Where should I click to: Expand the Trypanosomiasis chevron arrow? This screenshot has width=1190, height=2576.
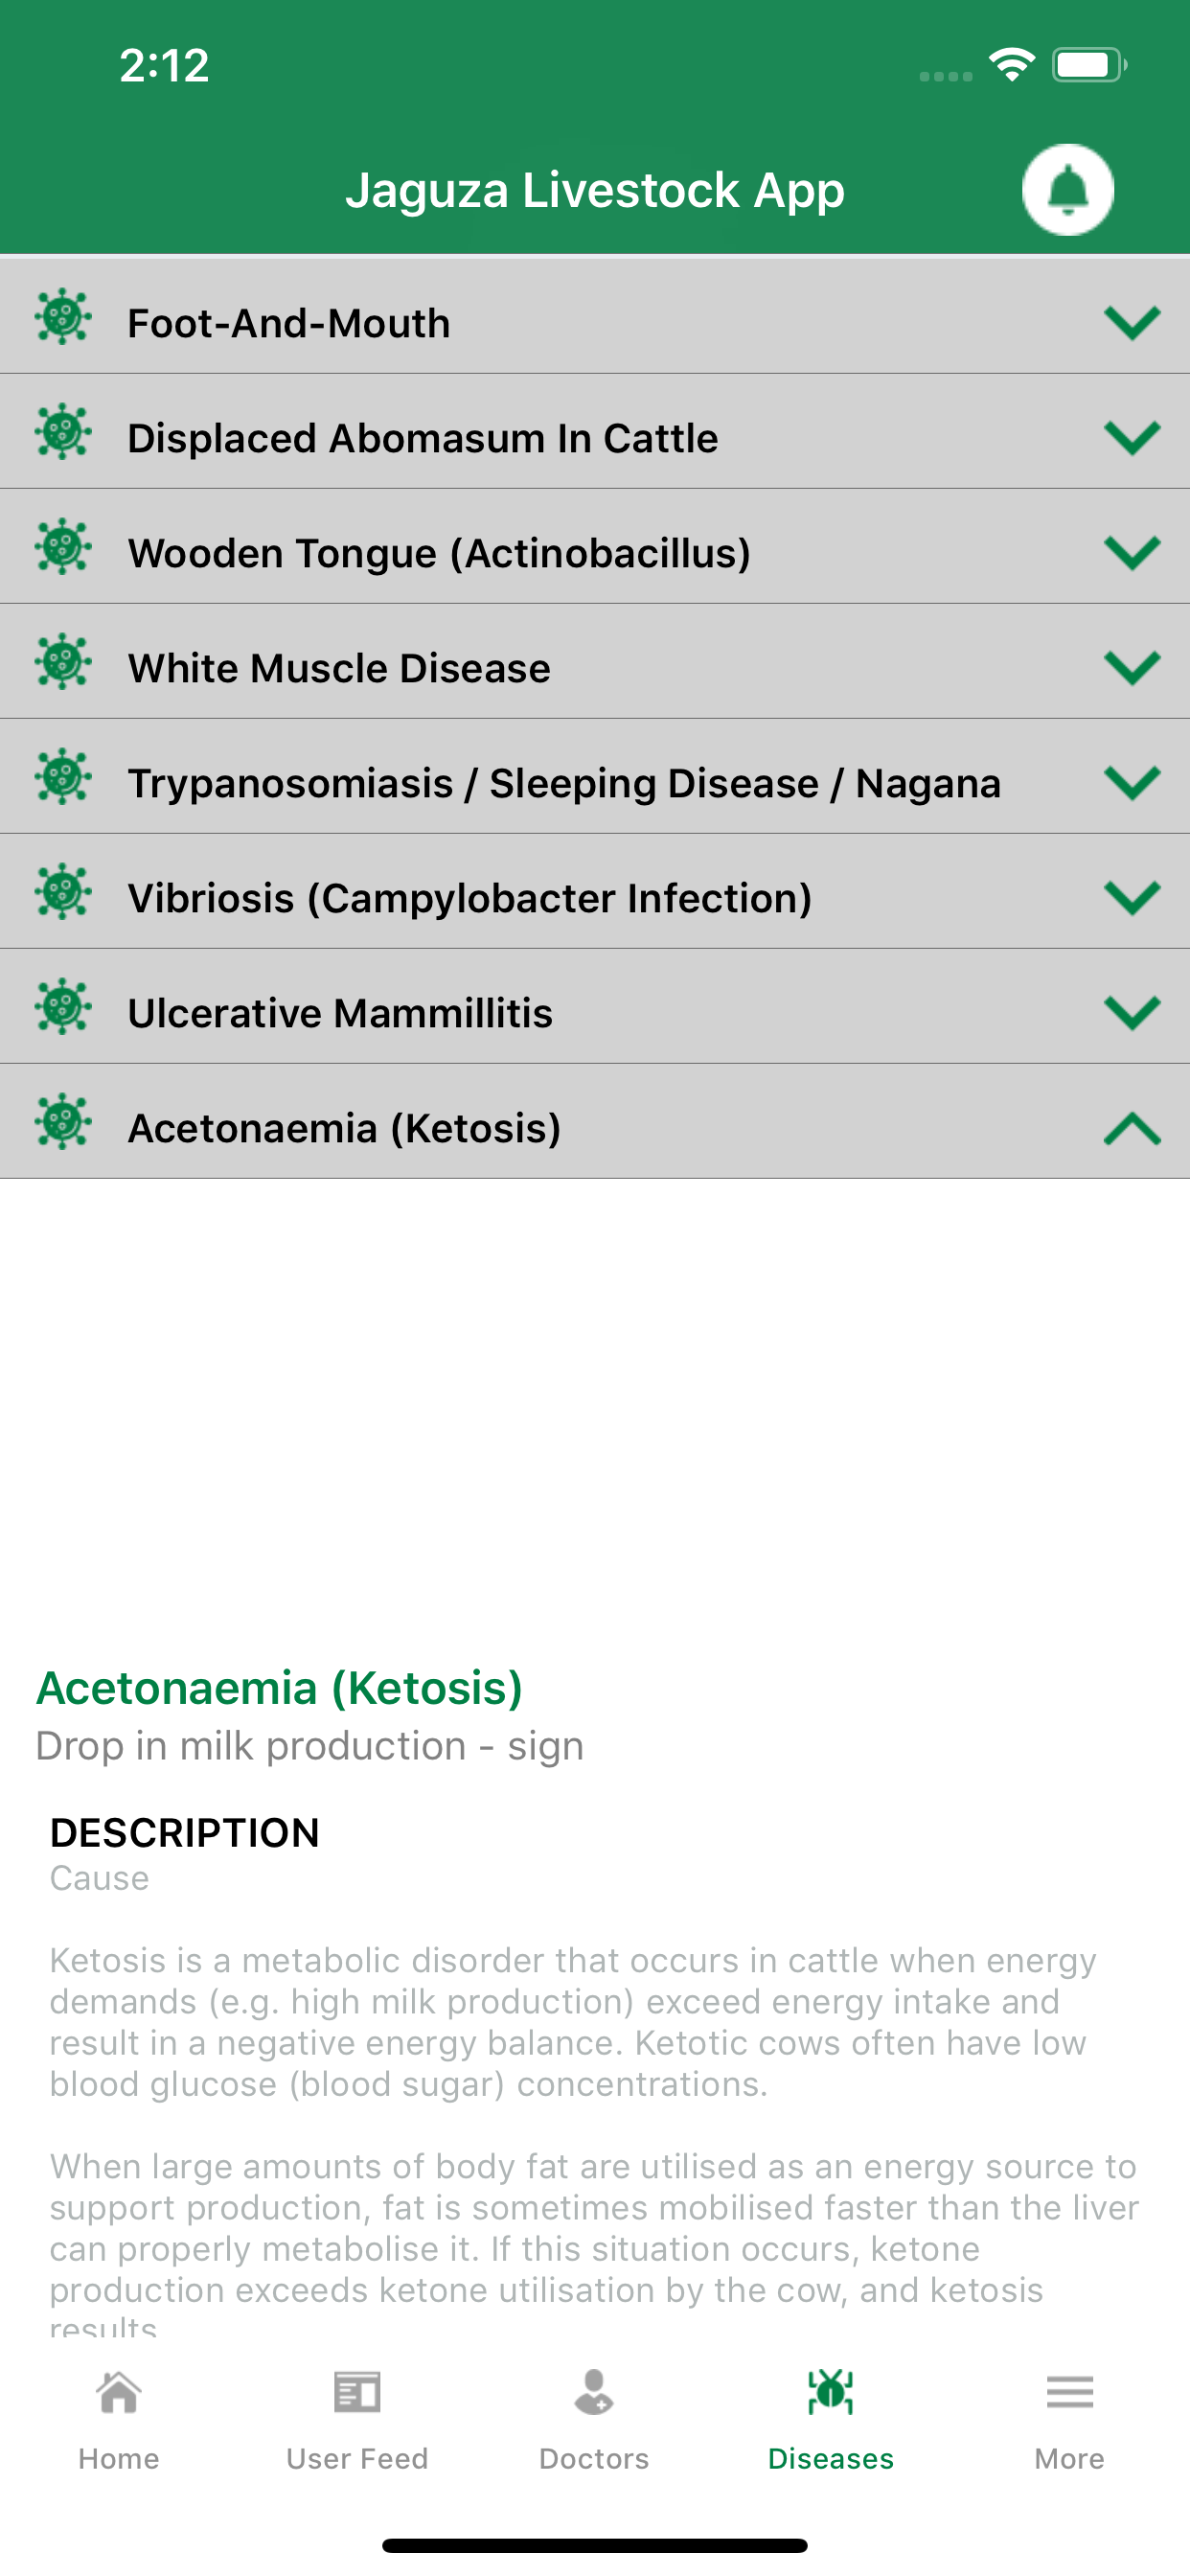(x=1132, y=783)
